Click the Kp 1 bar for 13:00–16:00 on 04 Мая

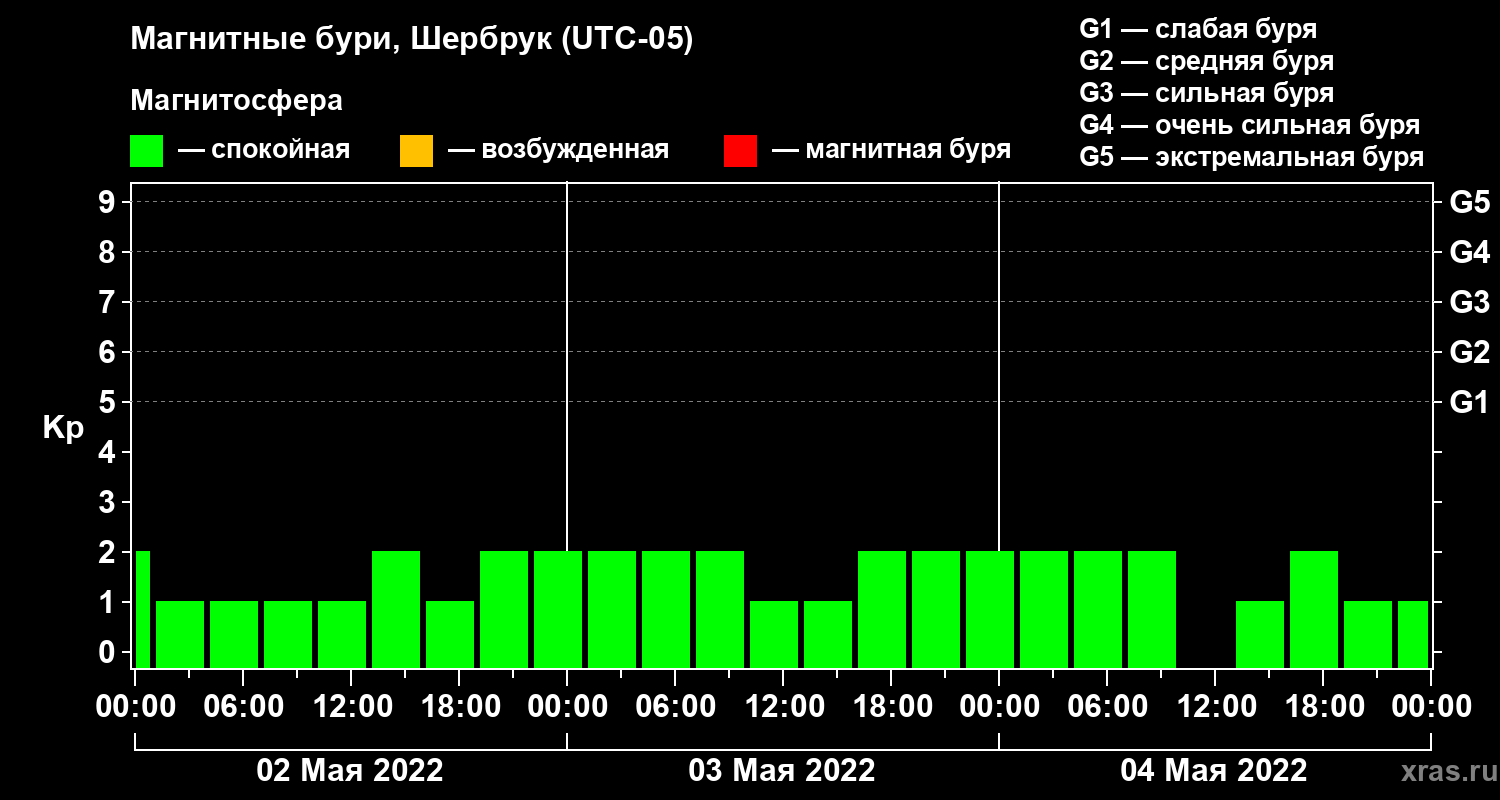pyautogui.click(x=1260, y=634)
